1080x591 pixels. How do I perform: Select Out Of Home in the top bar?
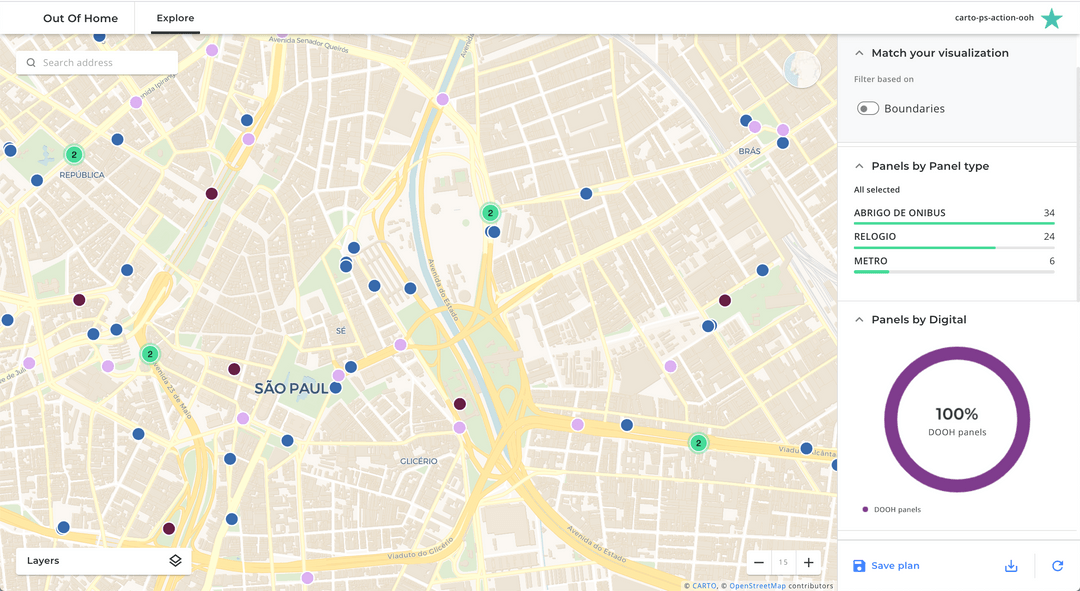pos(80,17)
